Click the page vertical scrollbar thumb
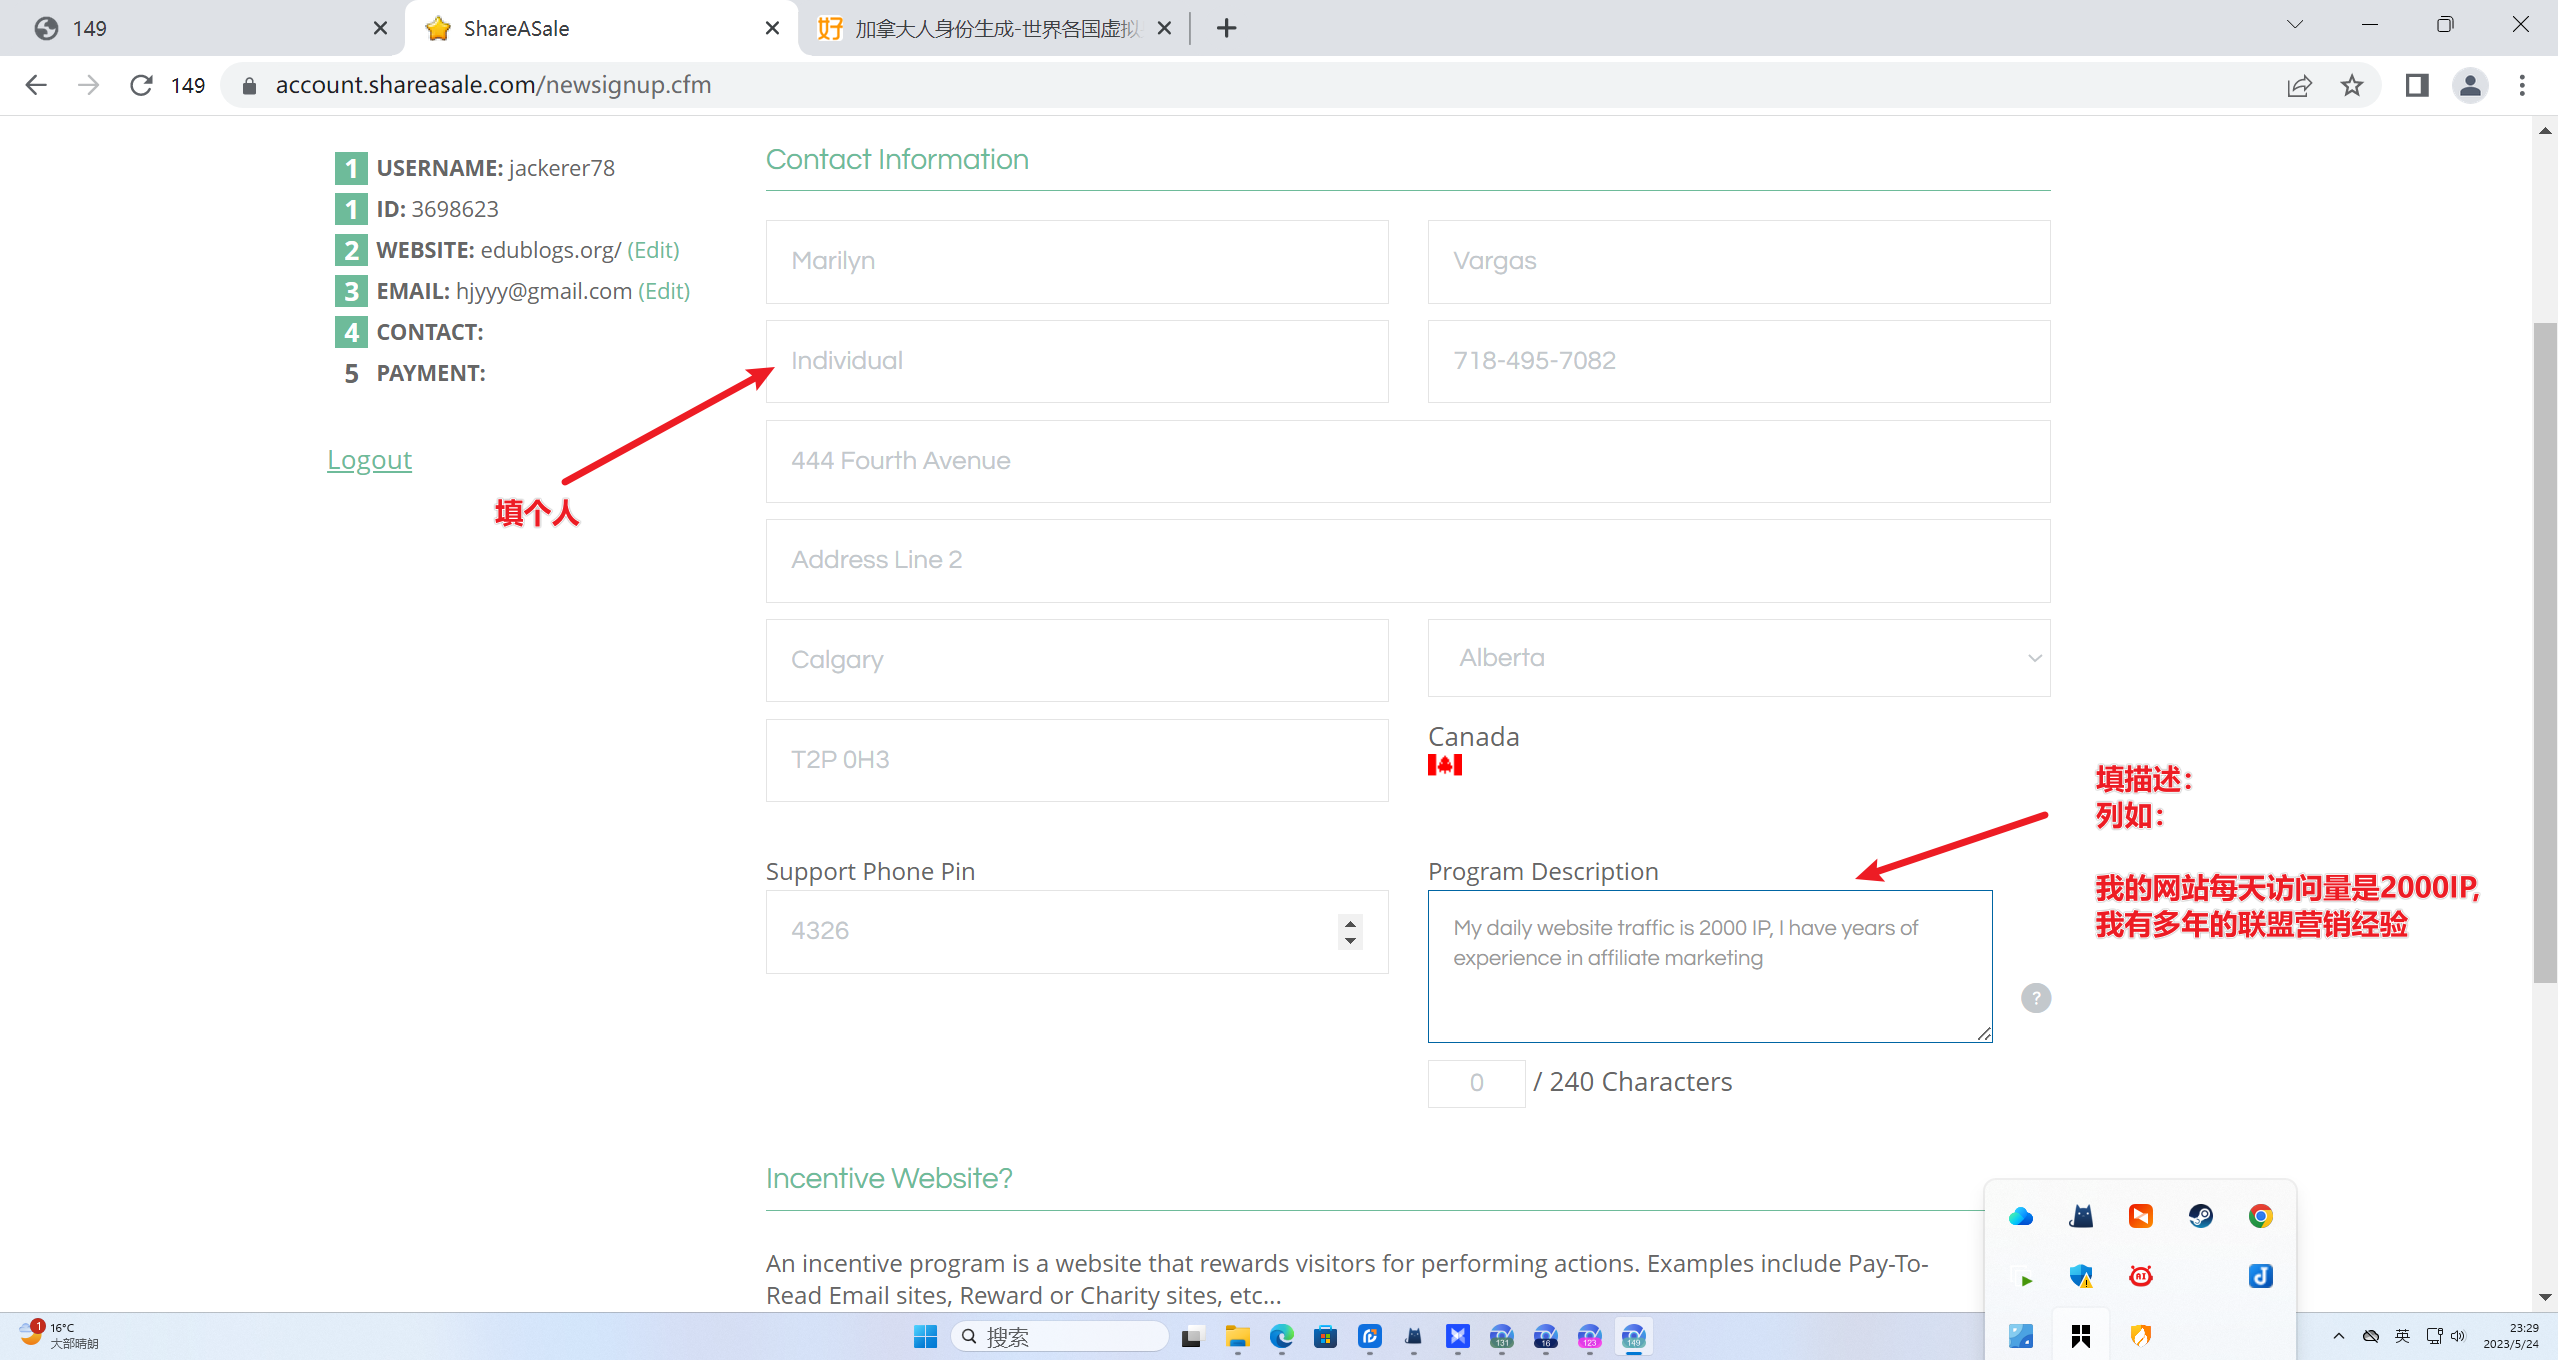The width and height of the screenshot is (2558, 1360). point(2545,650)
